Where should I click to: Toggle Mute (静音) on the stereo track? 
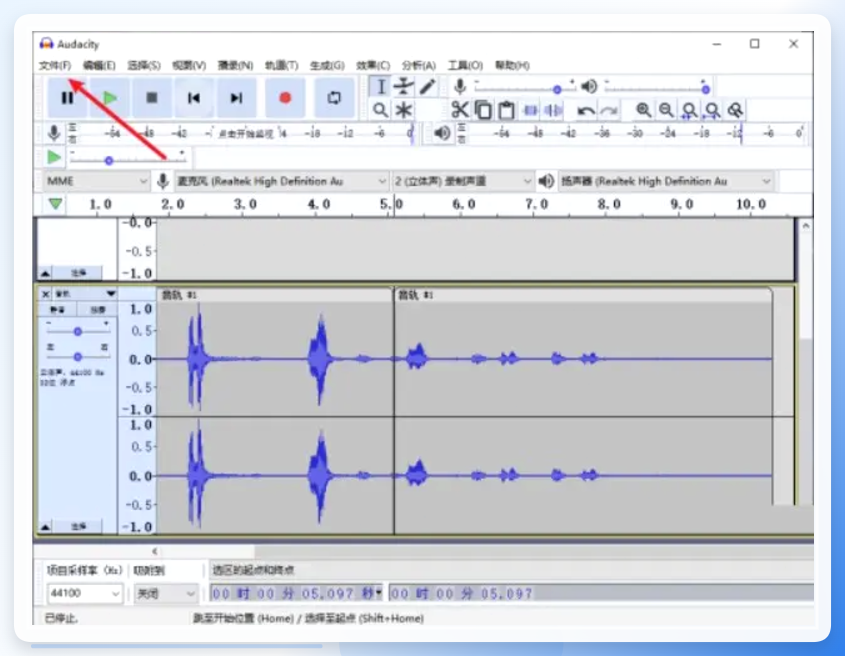(58, 309)
